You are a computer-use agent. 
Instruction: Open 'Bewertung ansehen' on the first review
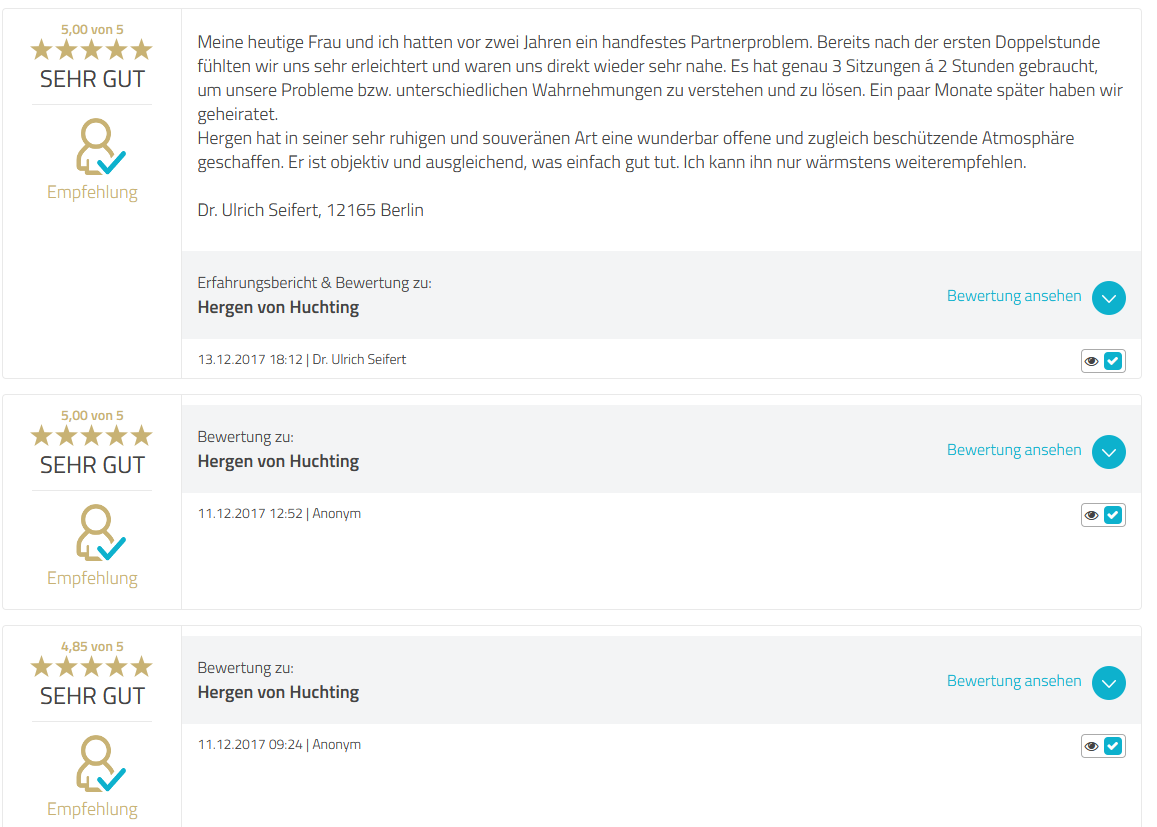1014,296
